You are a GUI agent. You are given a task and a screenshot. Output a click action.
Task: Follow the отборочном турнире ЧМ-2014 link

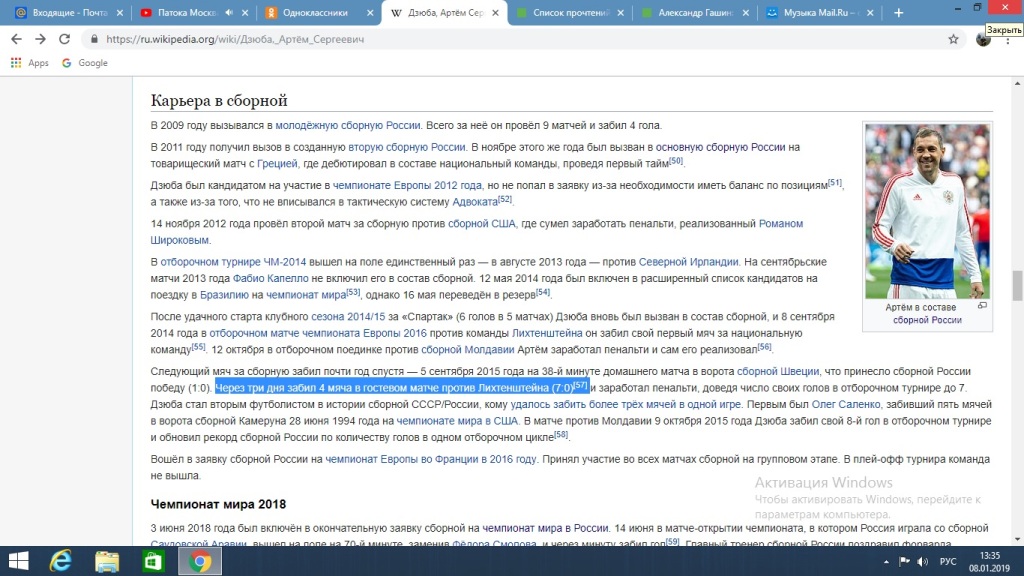(233, 262)
